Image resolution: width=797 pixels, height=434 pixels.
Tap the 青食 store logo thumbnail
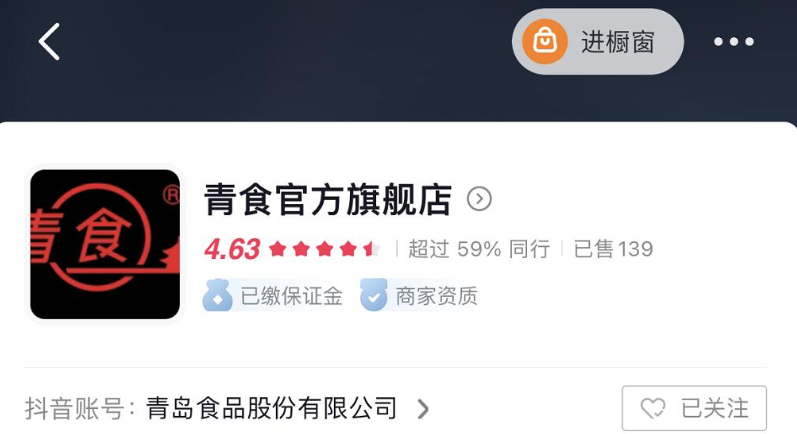click(105, 244)
